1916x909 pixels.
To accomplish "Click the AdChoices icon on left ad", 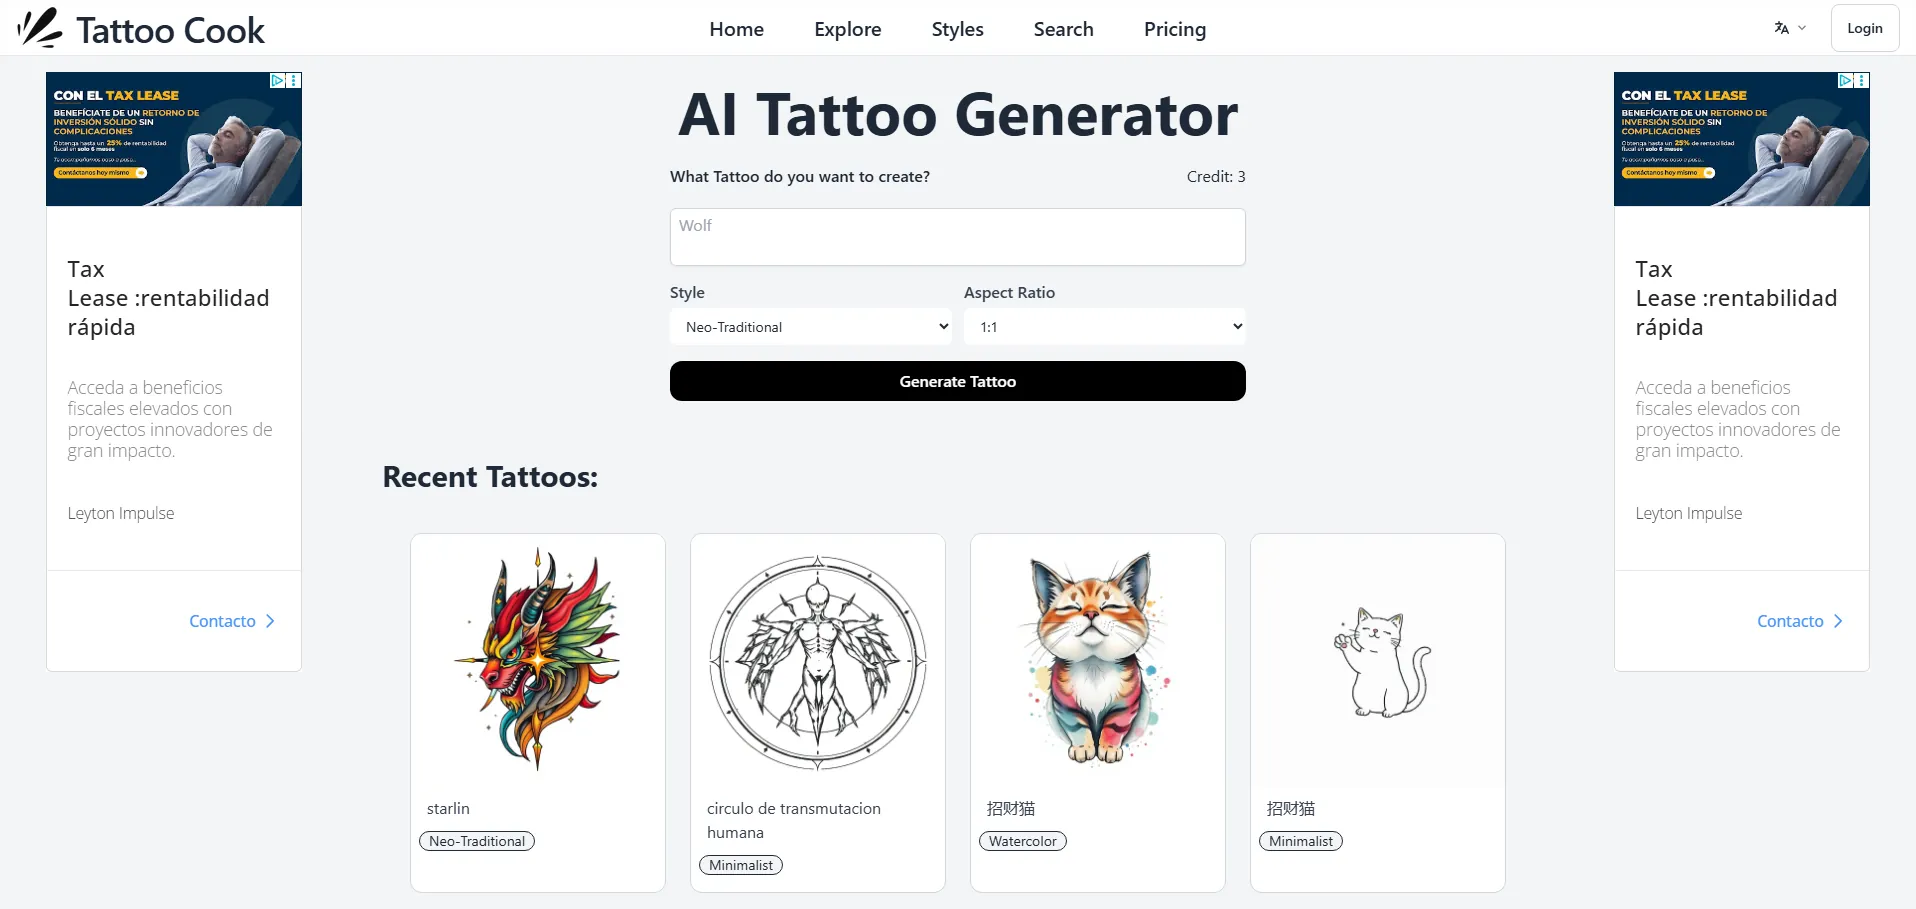I will (278, 80).
